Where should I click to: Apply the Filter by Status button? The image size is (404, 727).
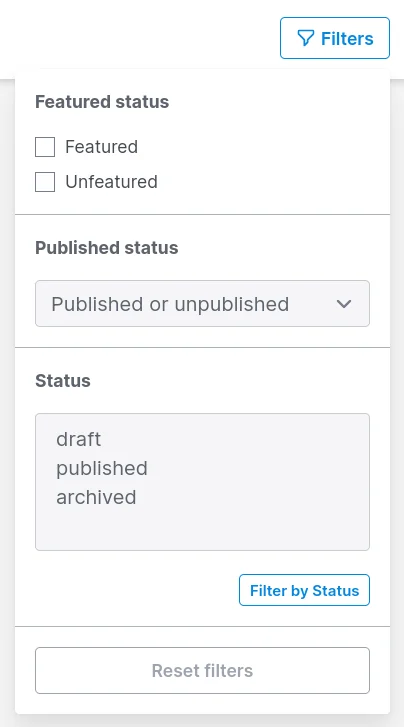pyautogui.click(x=304, y=590)
